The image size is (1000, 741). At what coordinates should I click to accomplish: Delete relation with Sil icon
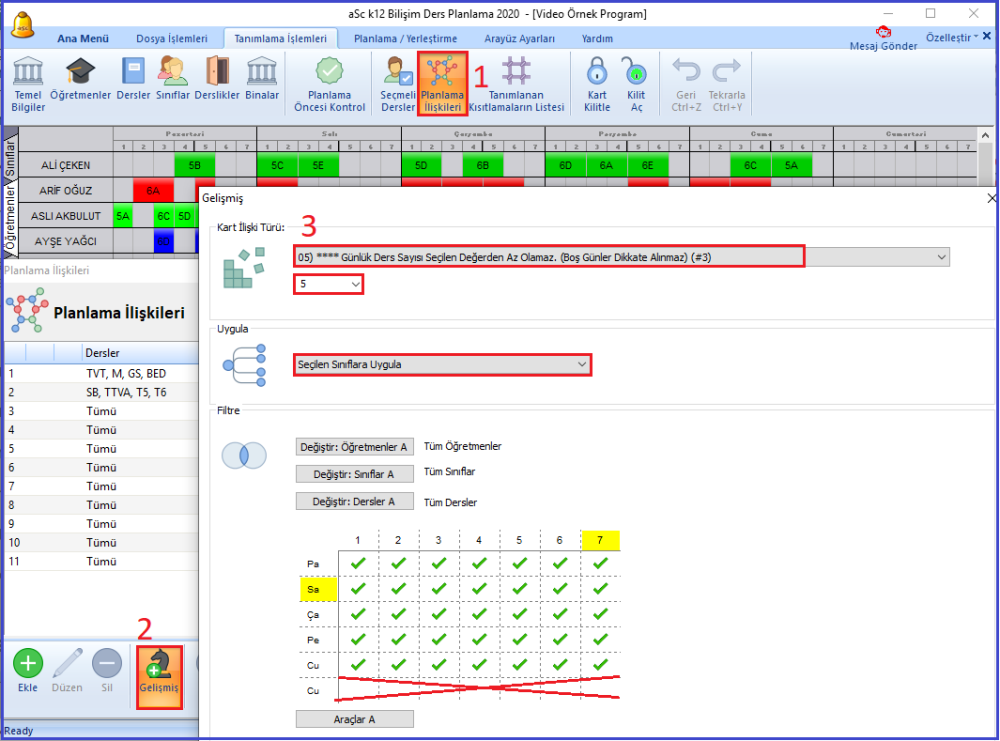107,670
